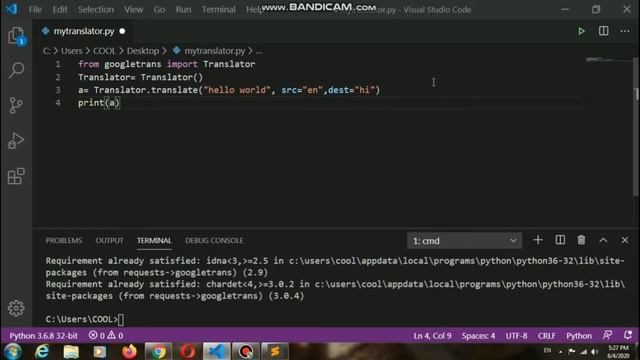Split the editor to the right
This screenshot has height=360, width=640.
pyautogui.click(x=603, y=31)
